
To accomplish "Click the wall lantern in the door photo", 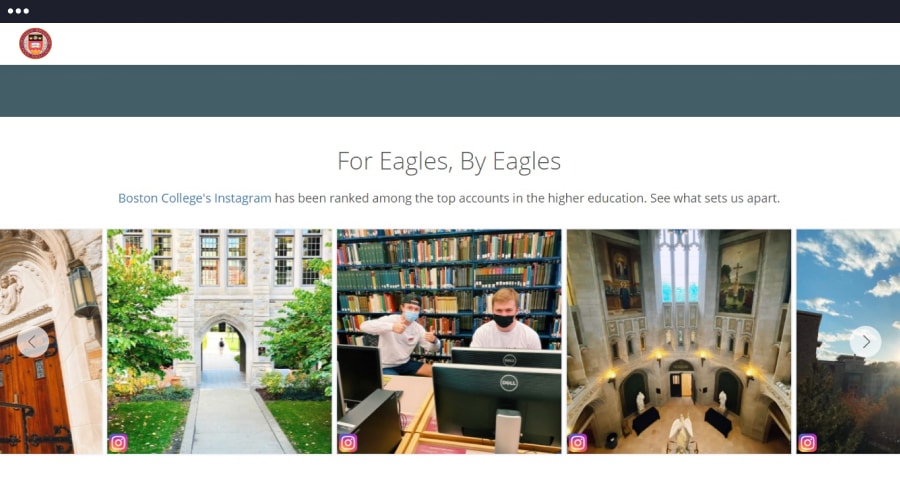I will [83, 289].
